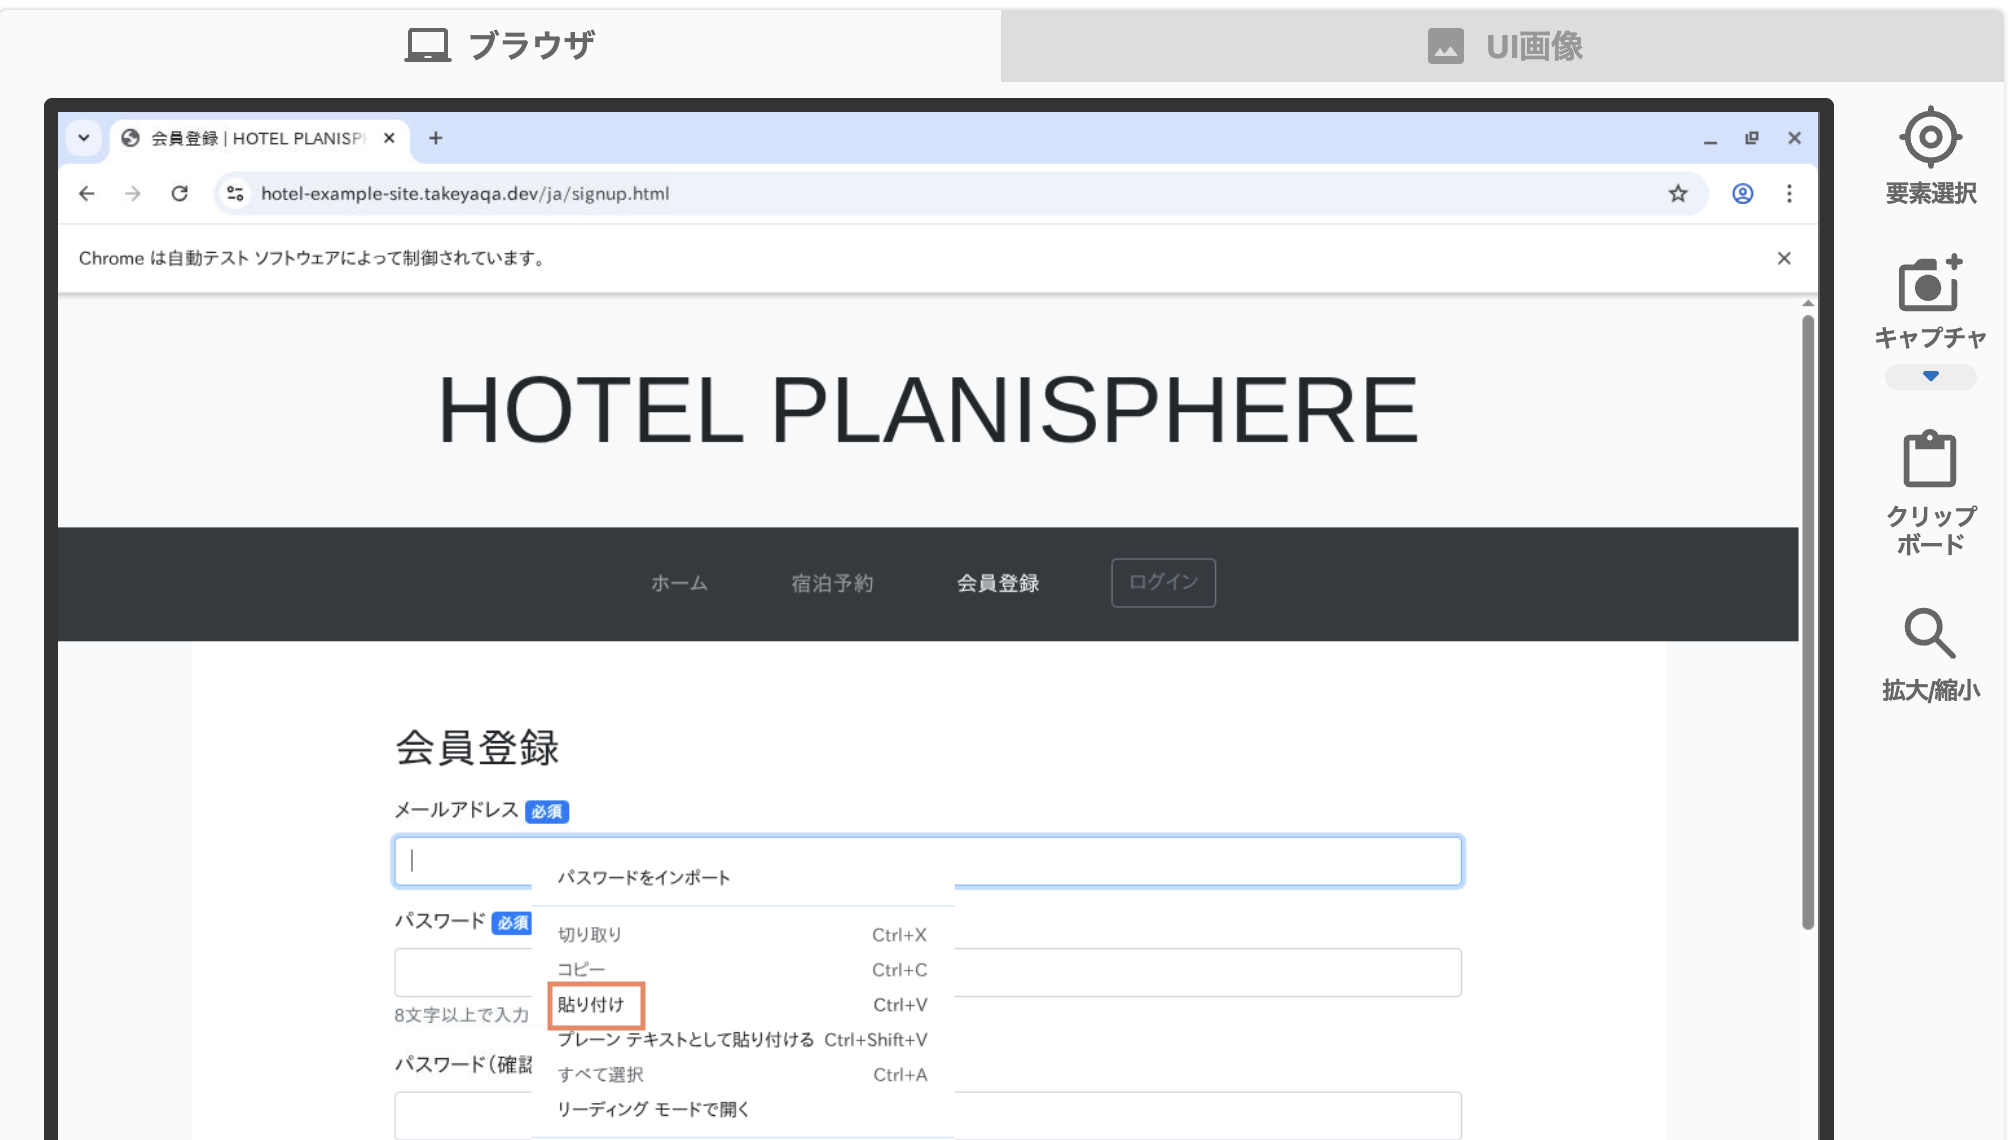Choose すべて選択 in the context menu
This screenshot has width=2008, height=1140.
pos(743,1074)
